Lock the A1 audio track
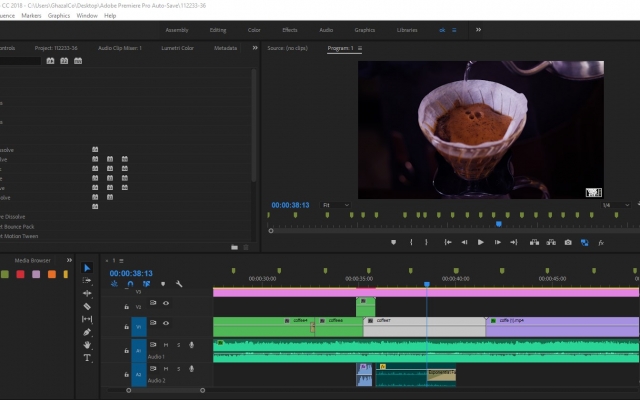The height and width of the screenshot is (400, 640). [127, 350]
